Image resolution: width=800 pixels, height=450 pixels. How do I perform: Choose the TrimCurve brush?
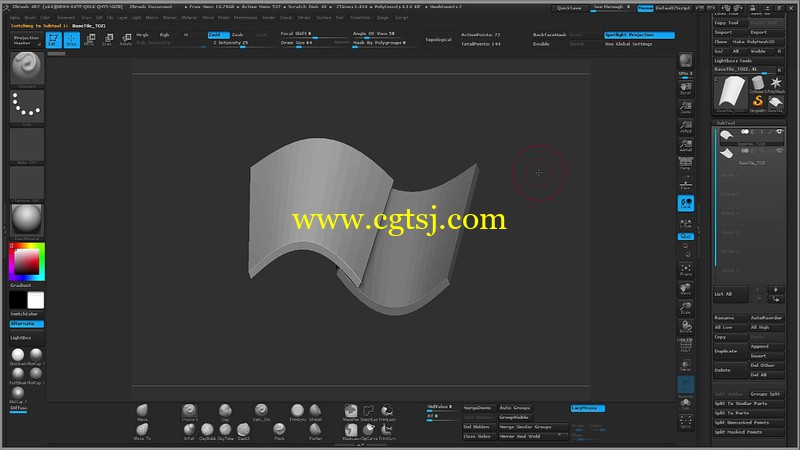tap(387, 431)
